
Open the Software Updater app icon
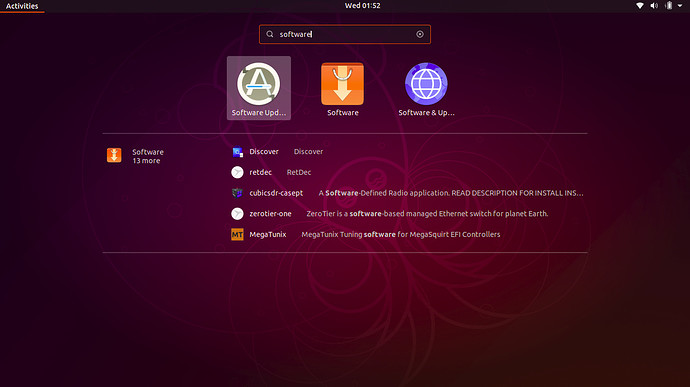point(259,84)
